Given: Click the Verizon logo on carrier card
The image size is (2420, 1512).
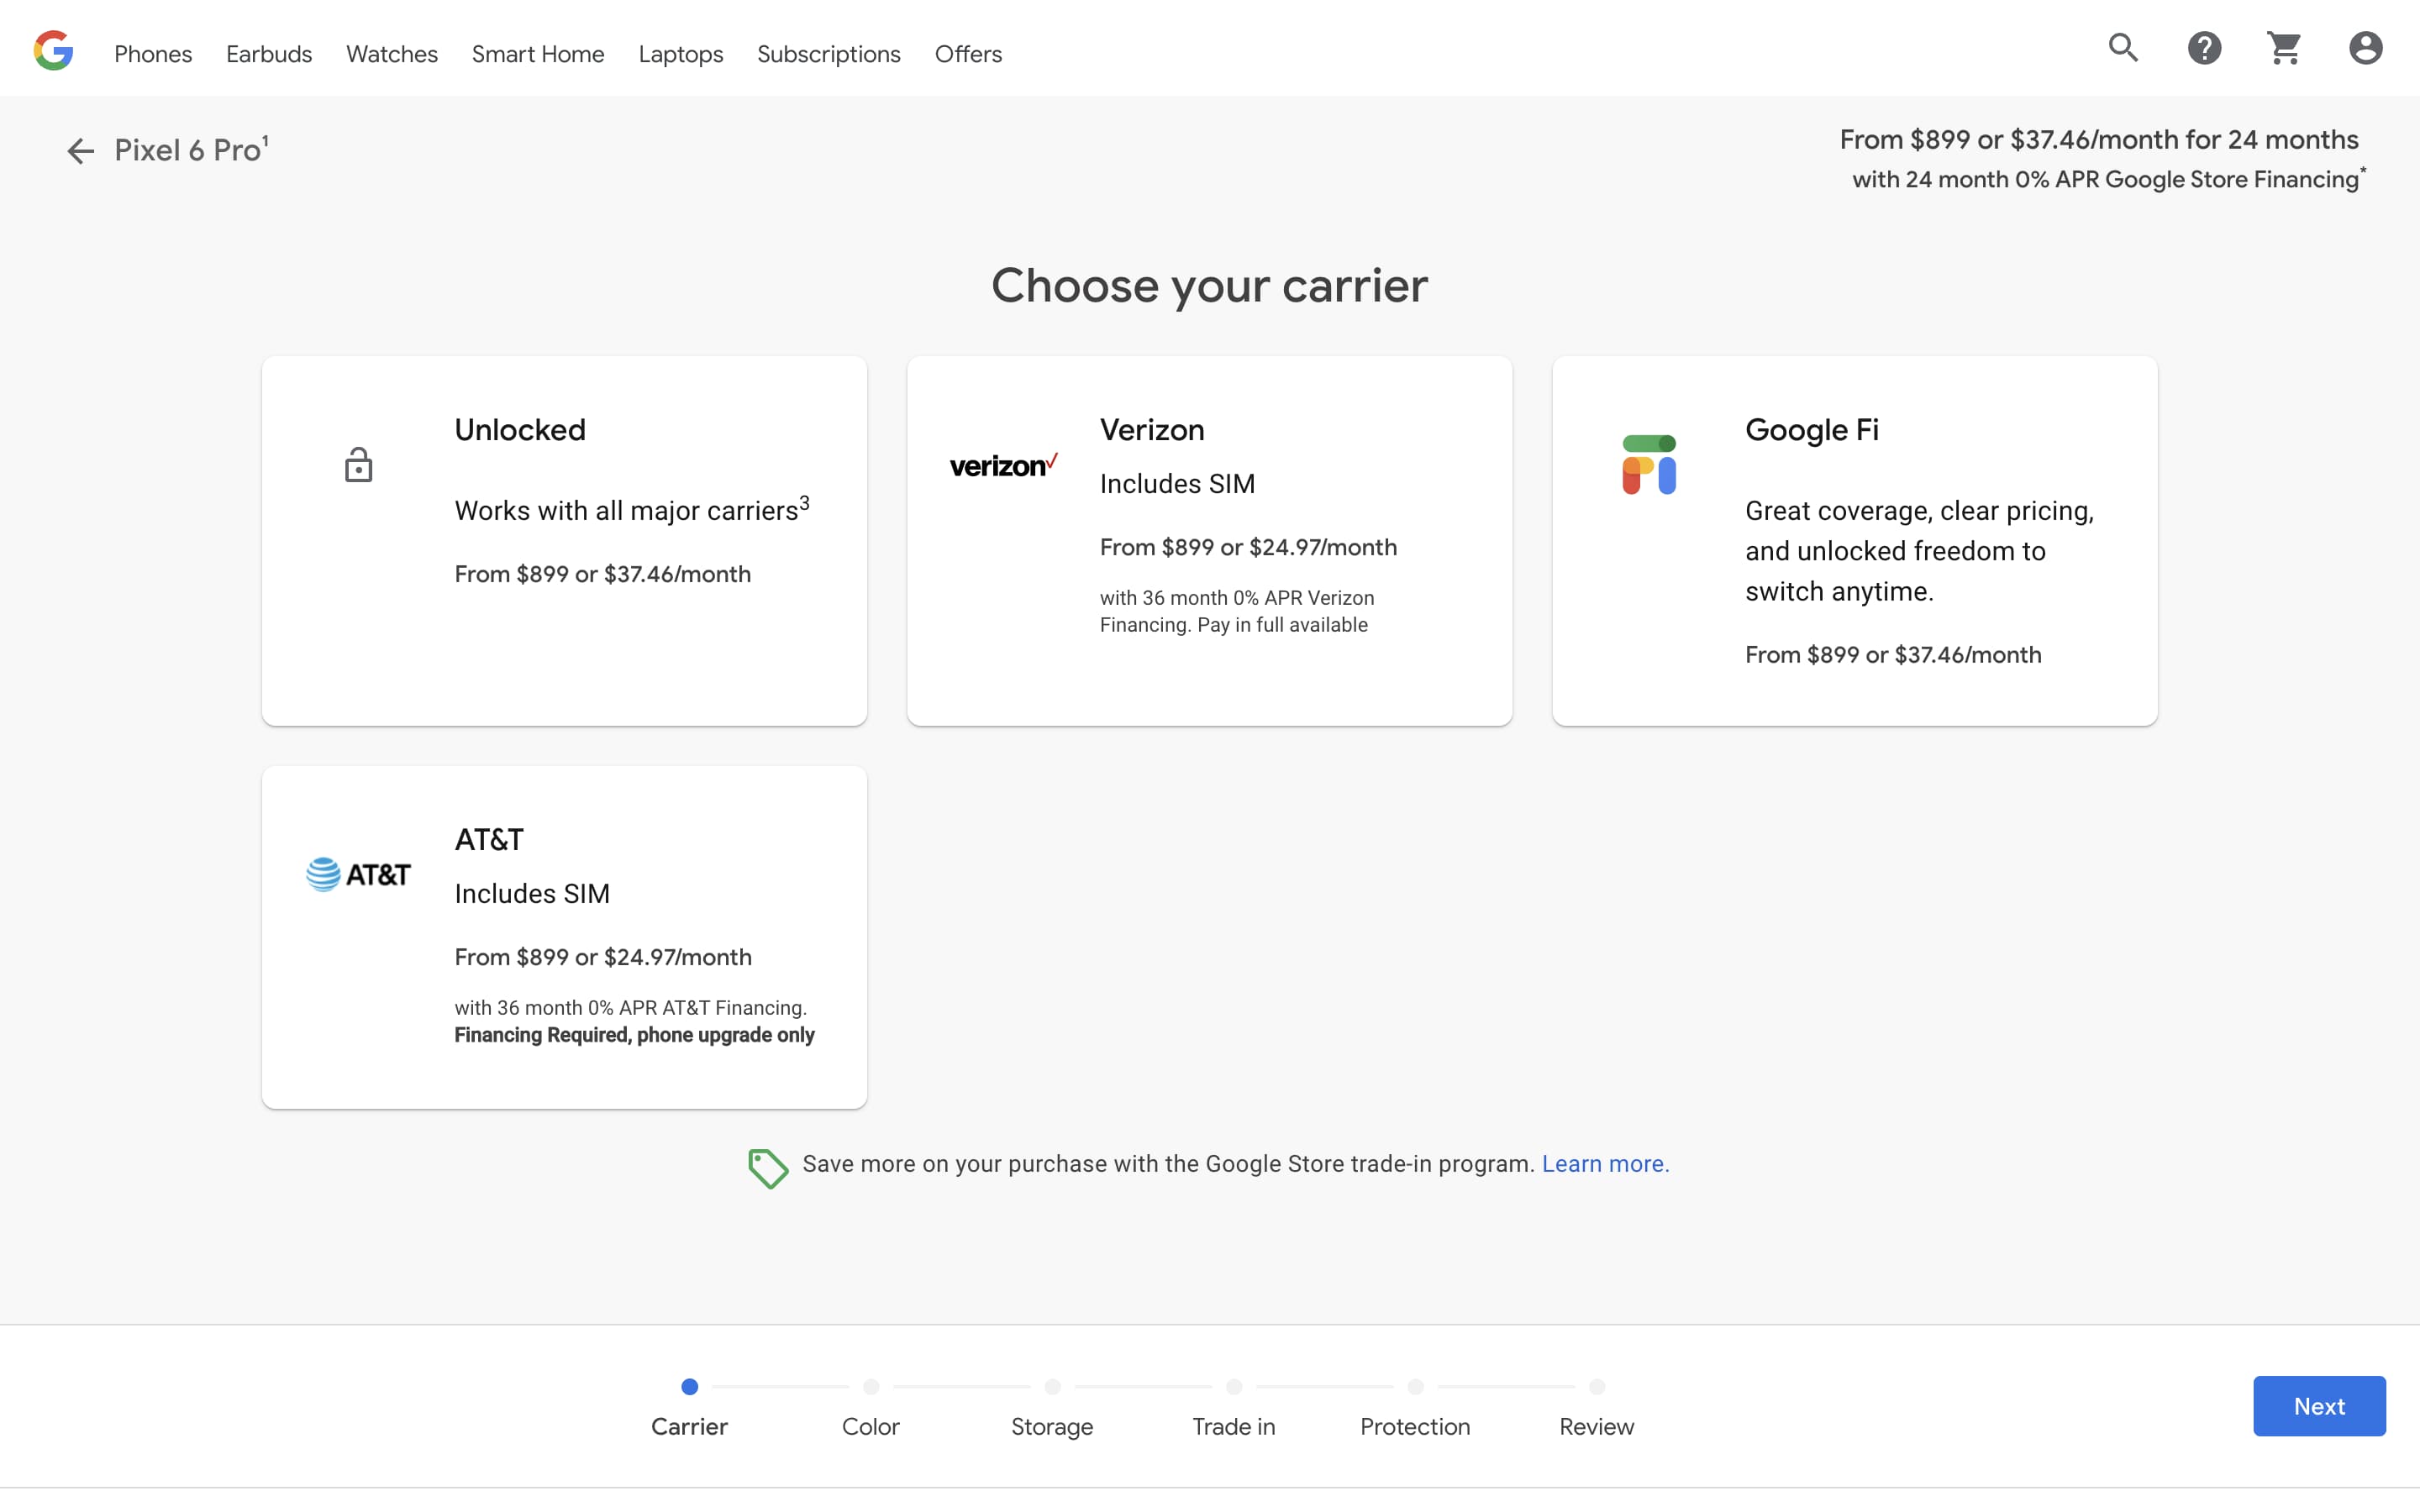Looking at the screenshot, I should point(1003,465).
